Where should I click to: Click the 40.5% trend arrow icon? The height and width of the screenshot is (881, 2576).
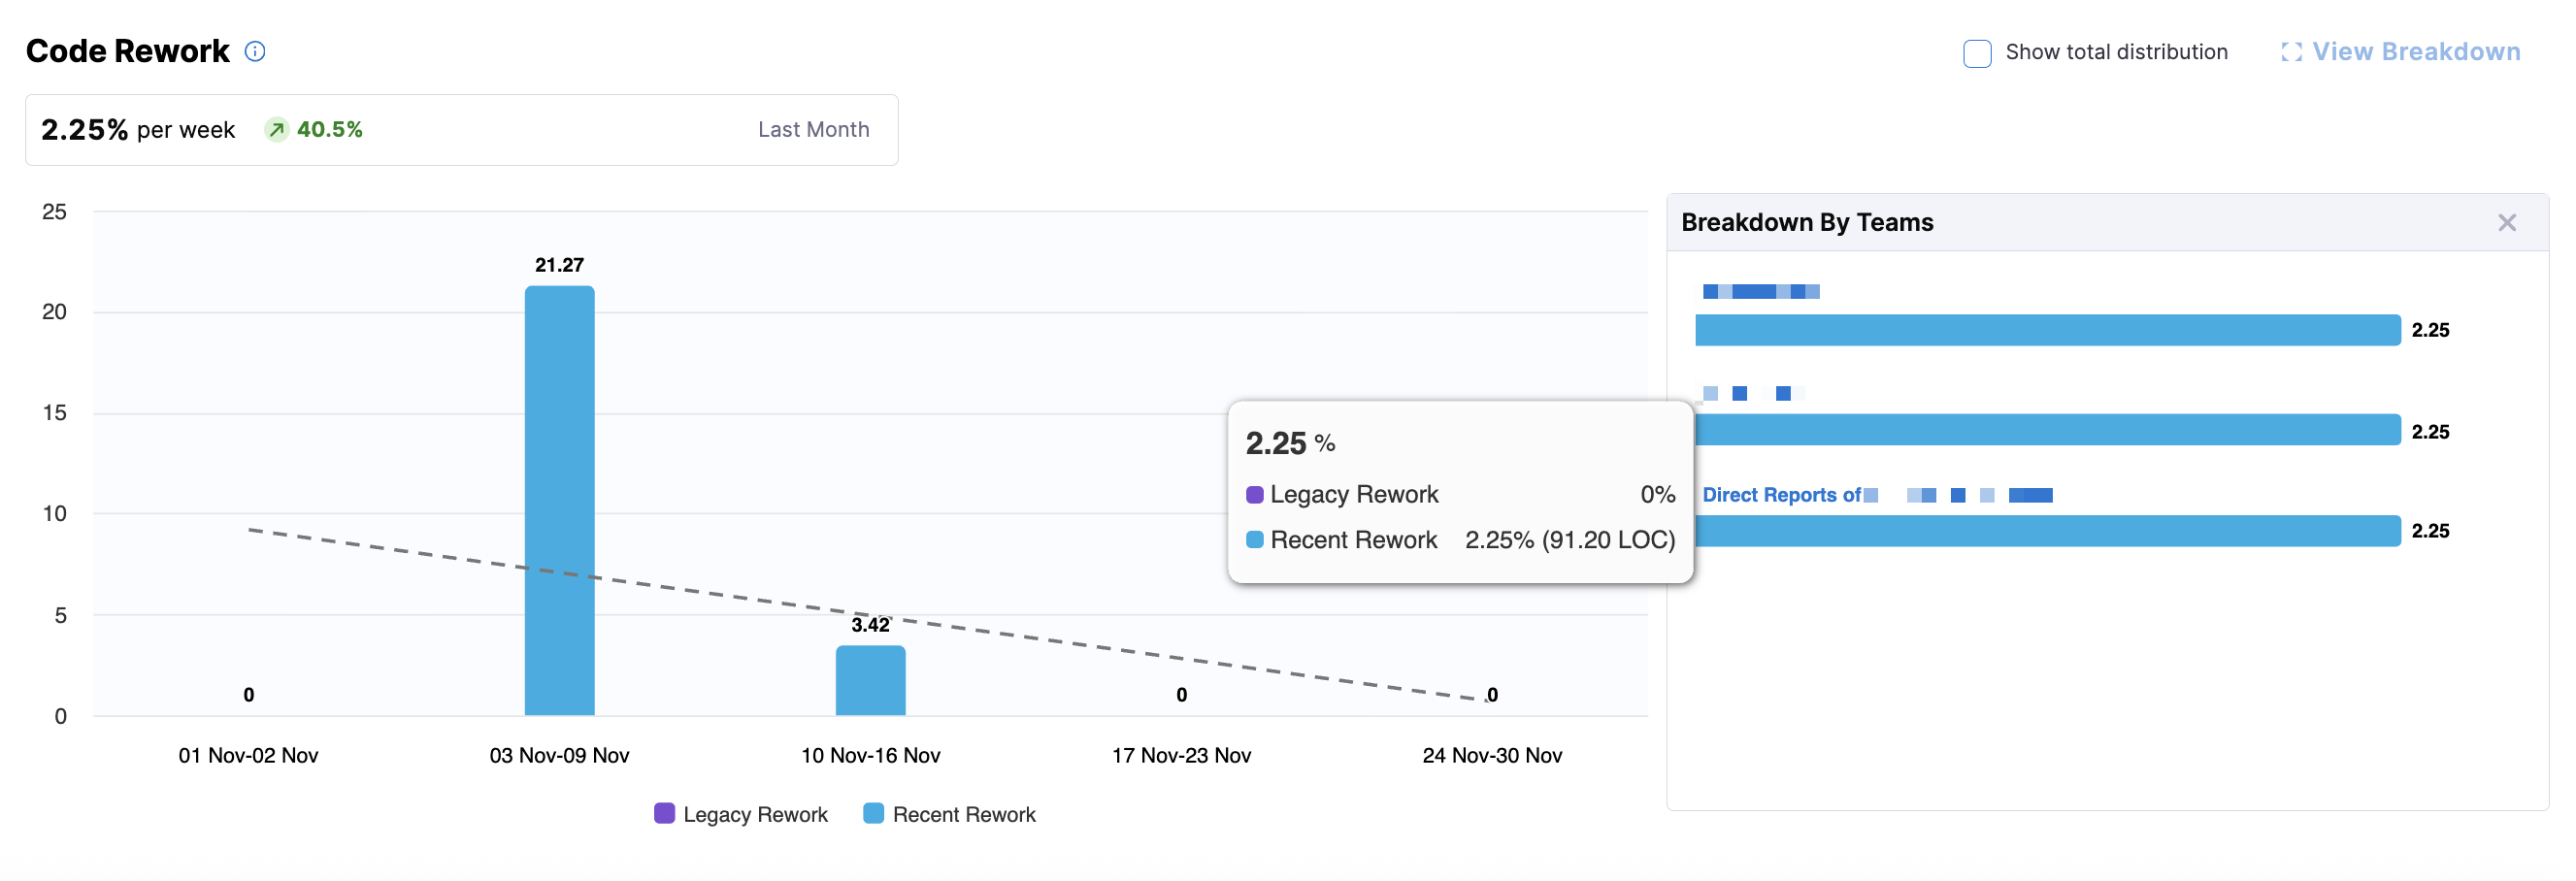[277, 130]
